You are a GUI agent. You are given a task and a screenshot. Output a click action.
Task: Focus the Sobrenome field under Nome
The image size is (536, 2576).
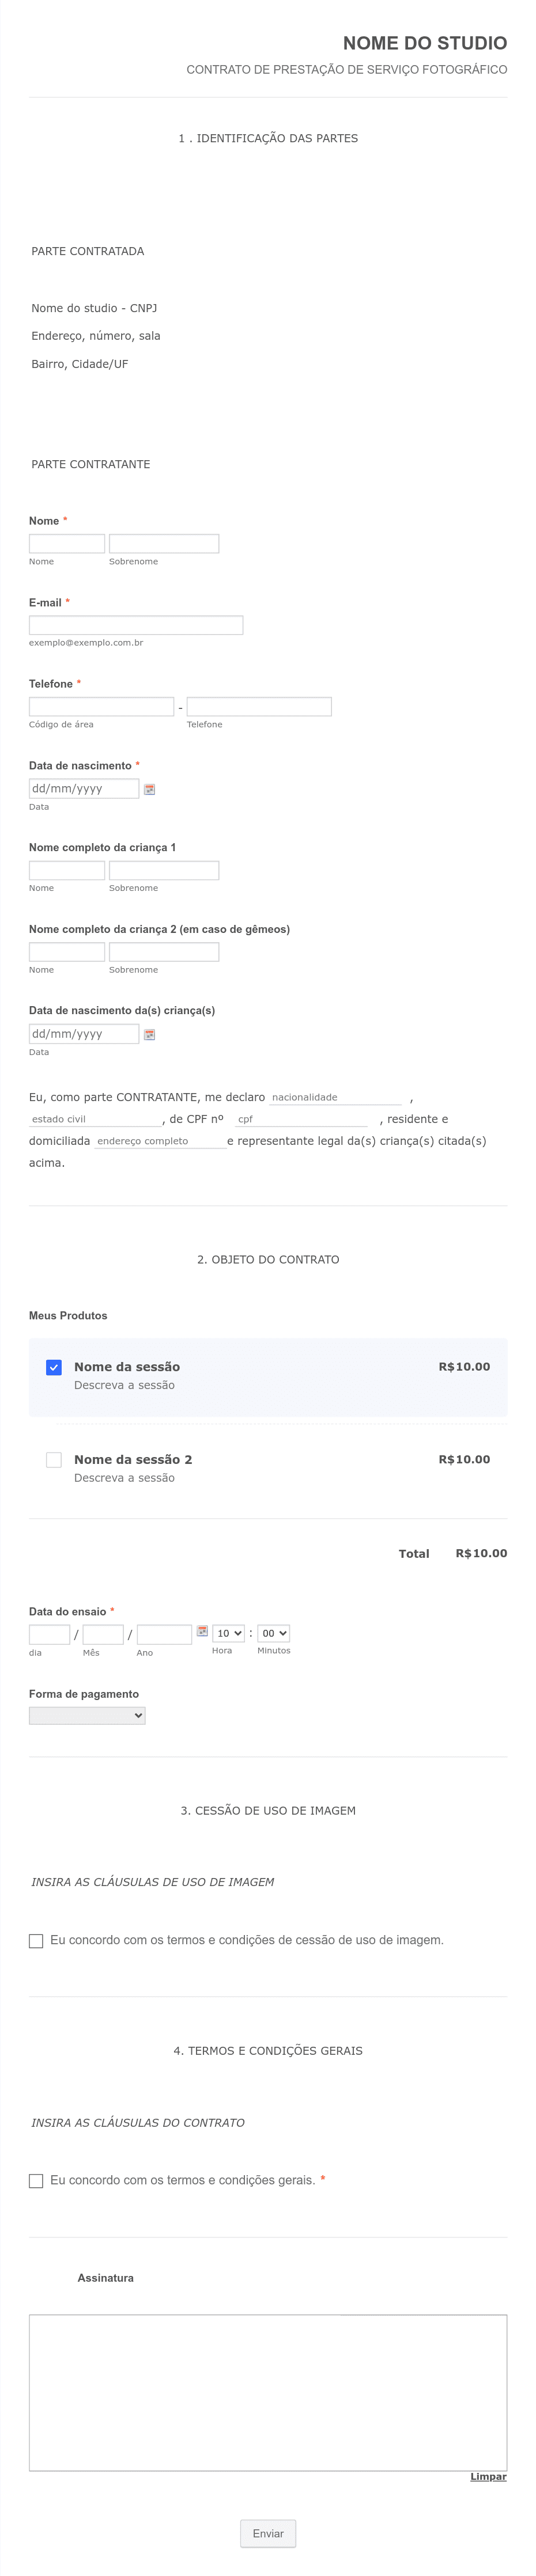pos(164,543)
